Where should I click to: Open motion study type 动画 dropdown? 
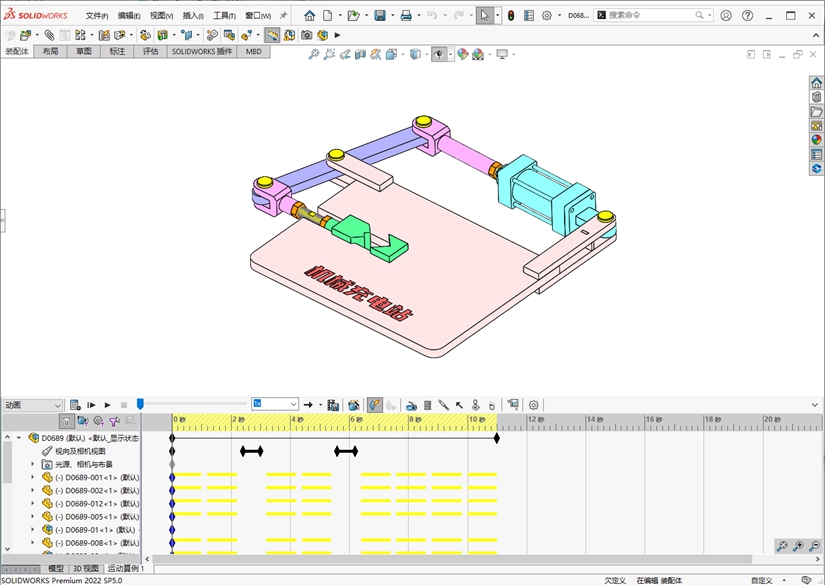(x=33, y=405)
